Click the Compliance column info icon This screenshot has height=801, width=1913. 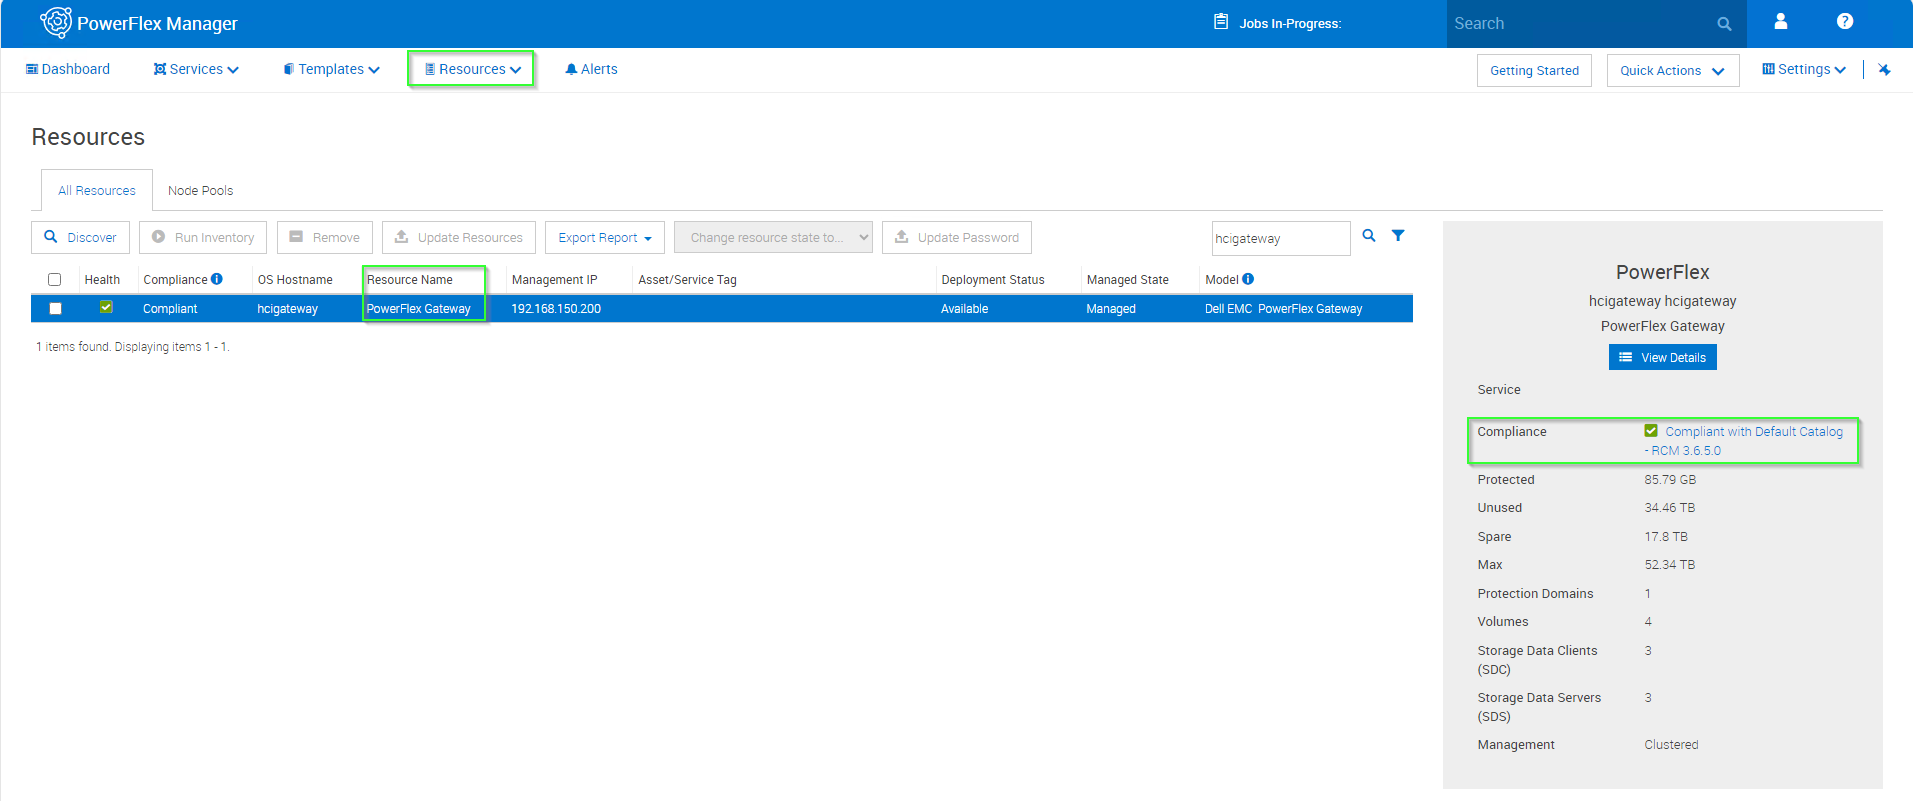click(x=217, y=279)
